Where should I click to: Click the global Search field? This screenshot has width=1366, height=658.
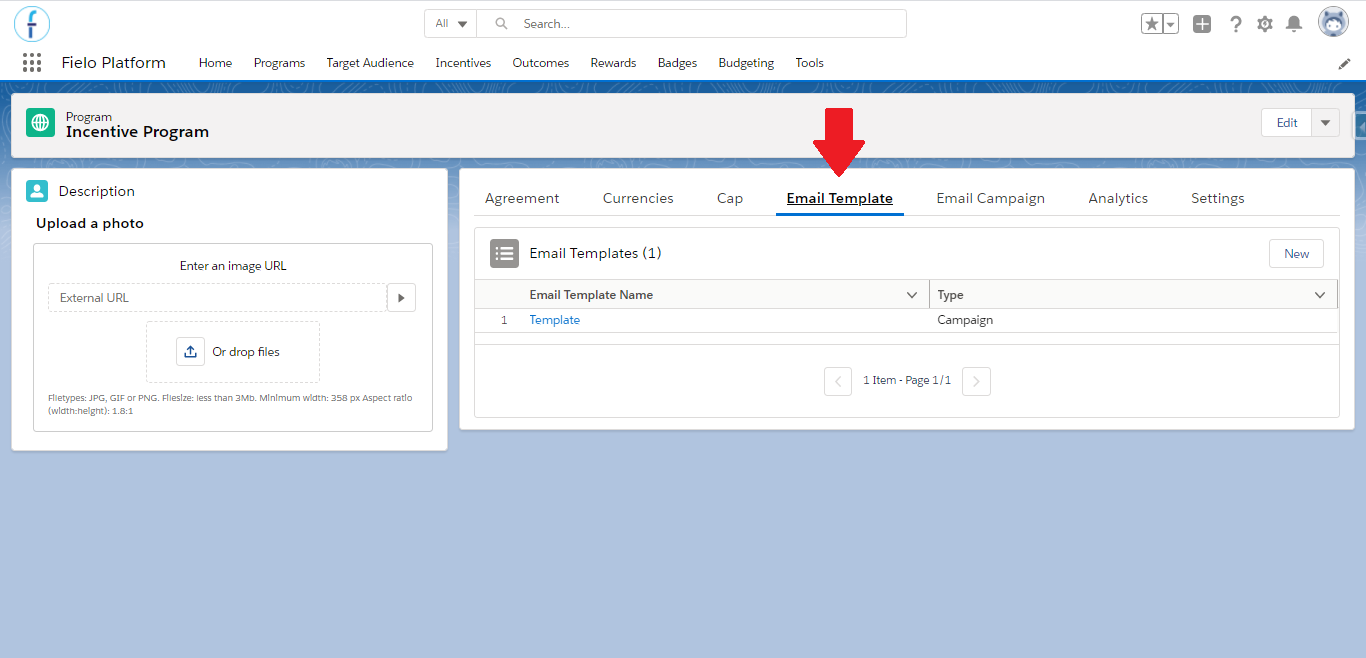pyautogui.click(x=691, y=24)
